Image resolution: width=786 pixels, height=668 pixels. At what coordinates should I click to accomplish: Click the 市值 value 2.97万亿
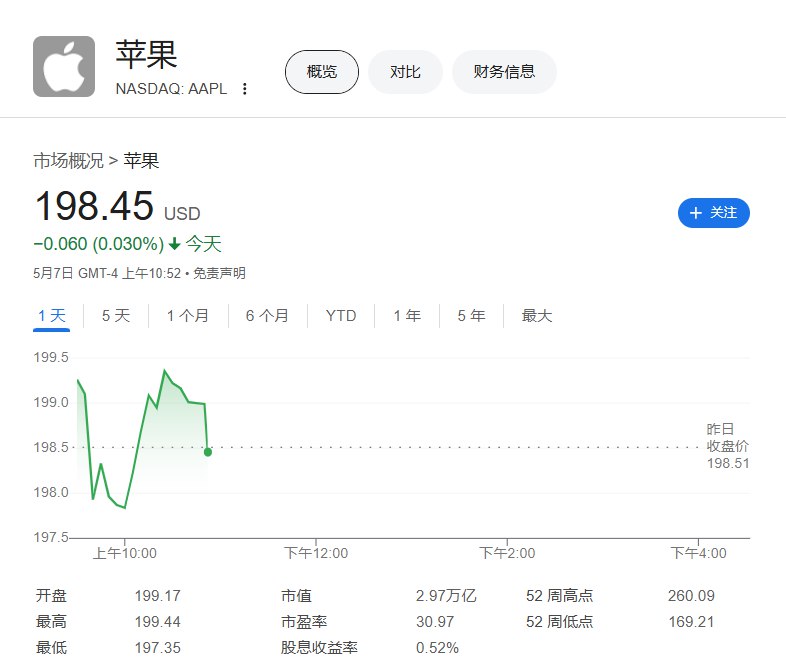[446, 595]
